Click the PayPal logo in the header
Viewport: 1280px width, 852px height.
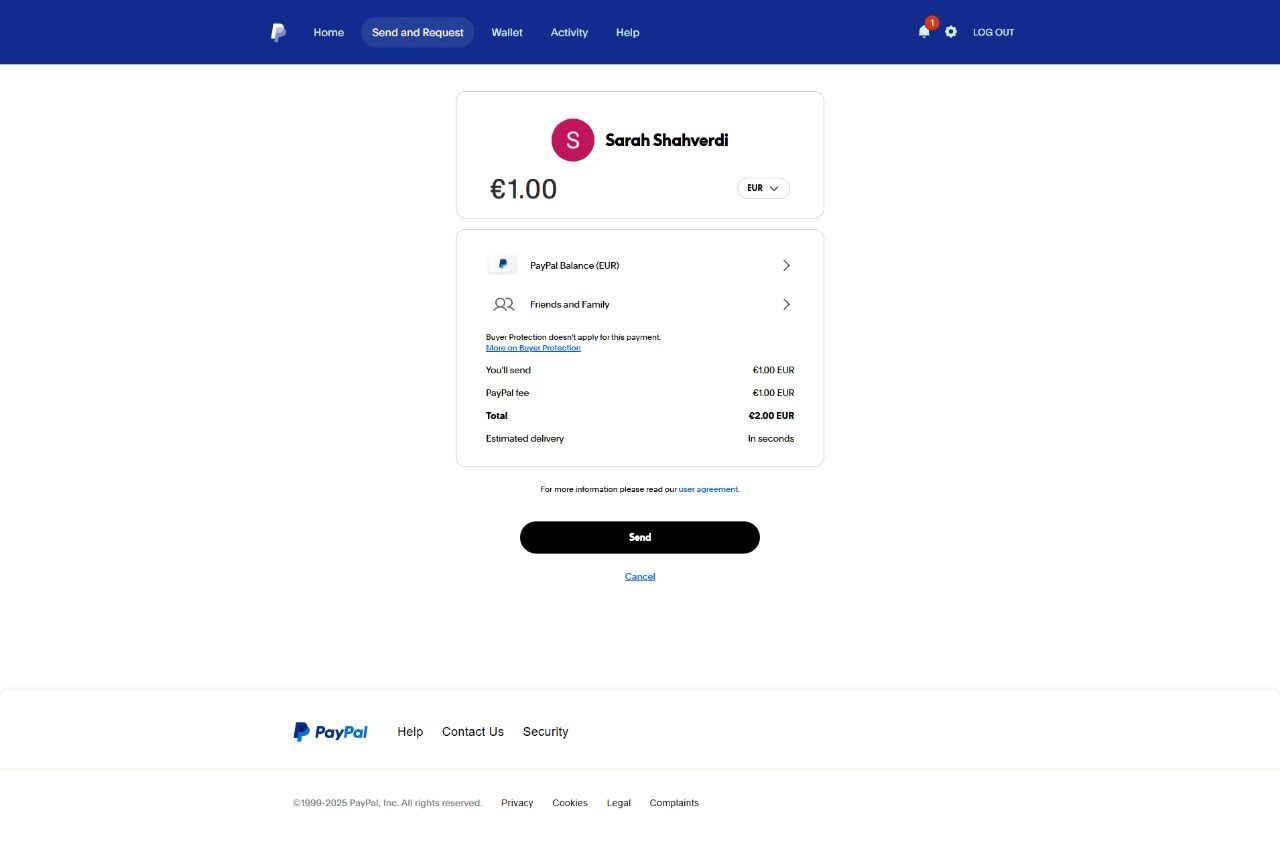(278, 32)
